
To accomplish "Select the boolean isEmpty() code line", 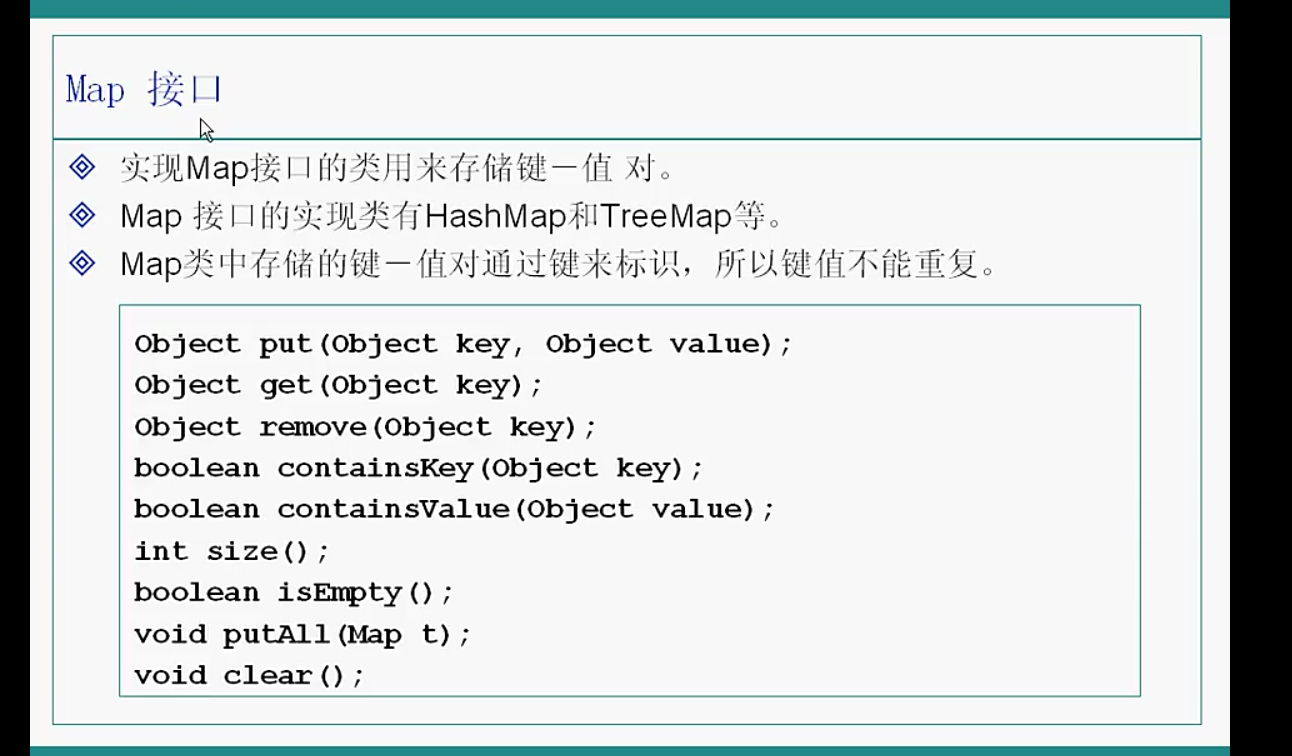I will (x=294, y=592).
